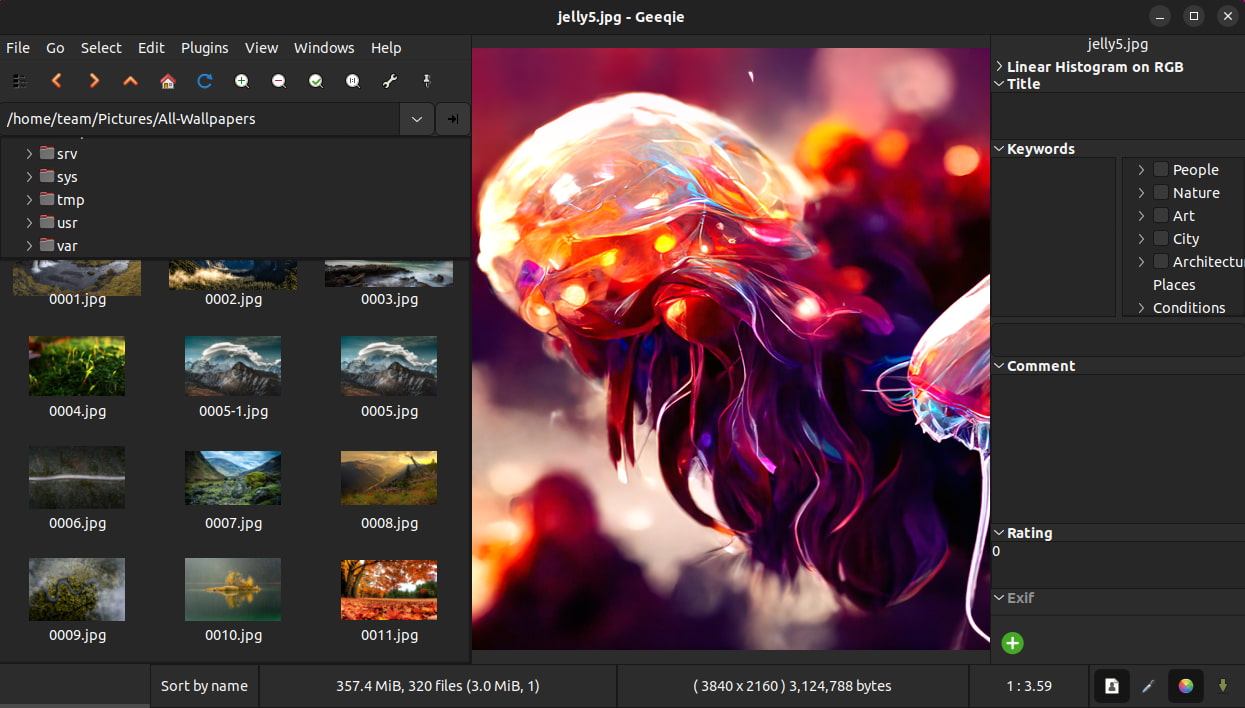Go to the home directory icon

pos(168,81)
